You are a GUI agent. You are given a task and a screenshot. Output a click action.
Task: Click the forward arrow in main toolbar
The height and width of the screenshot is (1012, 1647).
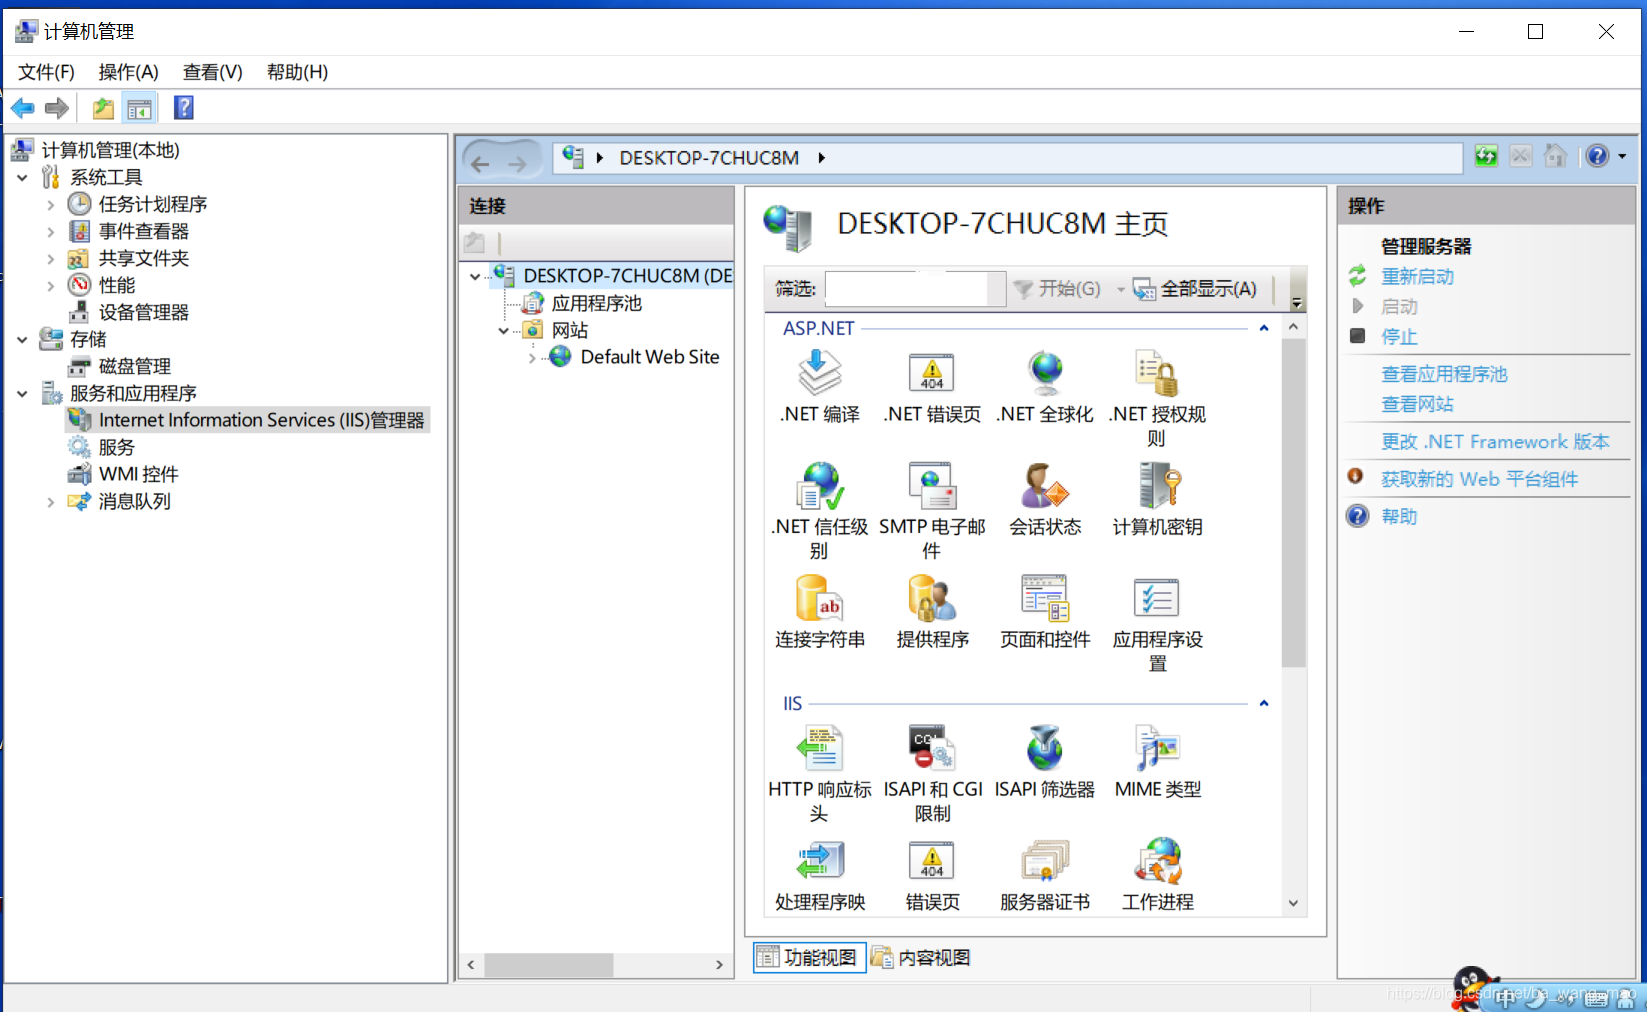tap(57, 108)
